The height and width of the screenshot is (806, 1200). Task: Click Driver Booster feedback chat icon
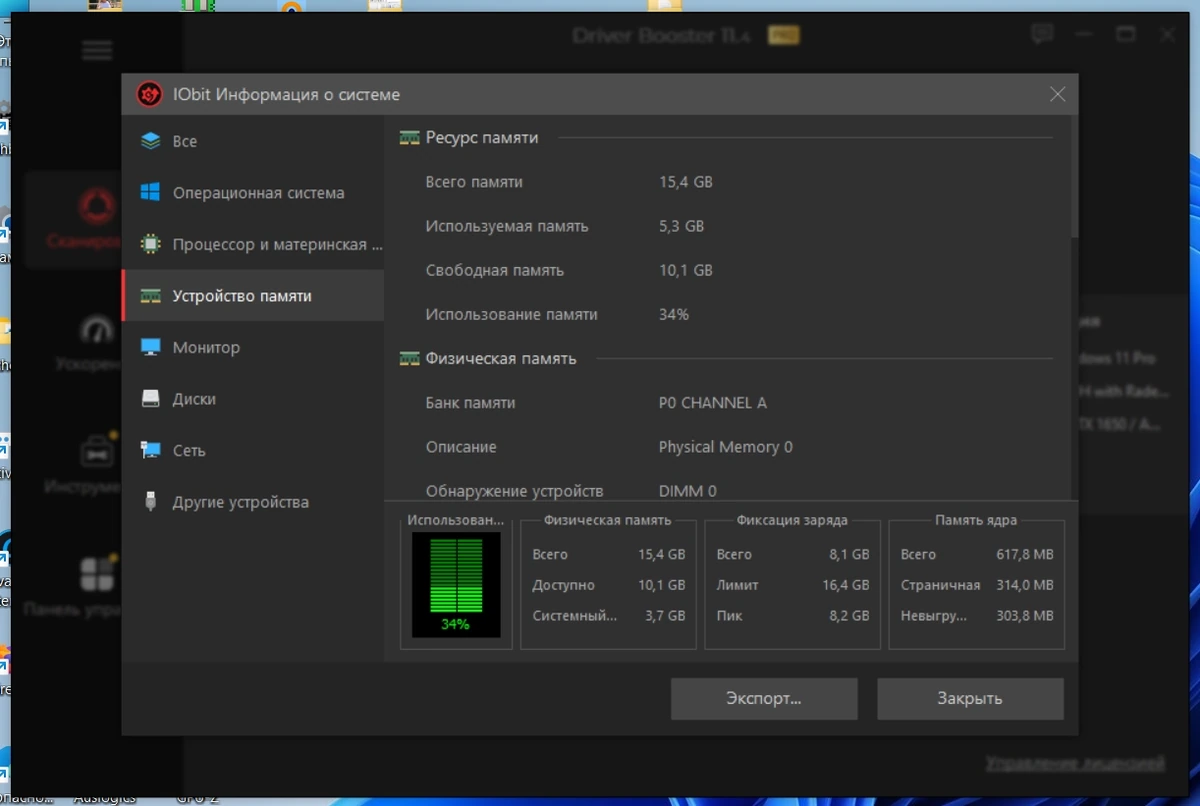click(x=1042, y=35)
